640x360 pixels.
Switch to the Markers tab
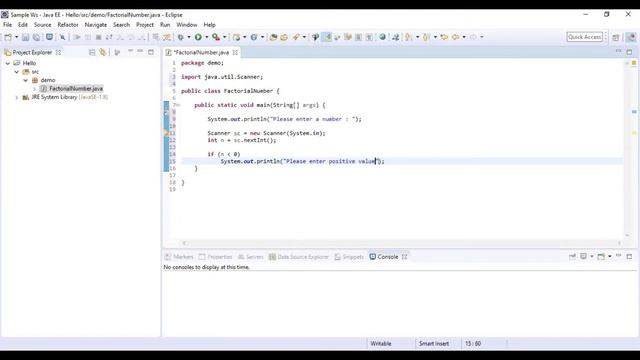click(179, 257)
